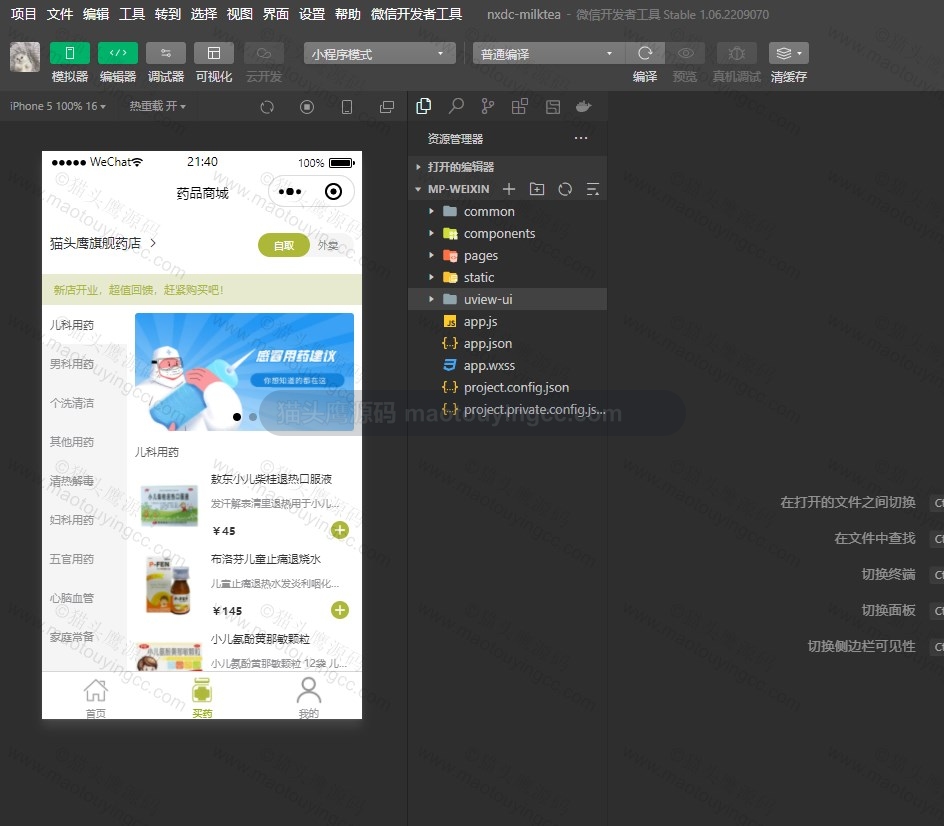The width and height of the screenshot is (944, 826).
Task: Open the search magnifier icon
Action: 456,107
